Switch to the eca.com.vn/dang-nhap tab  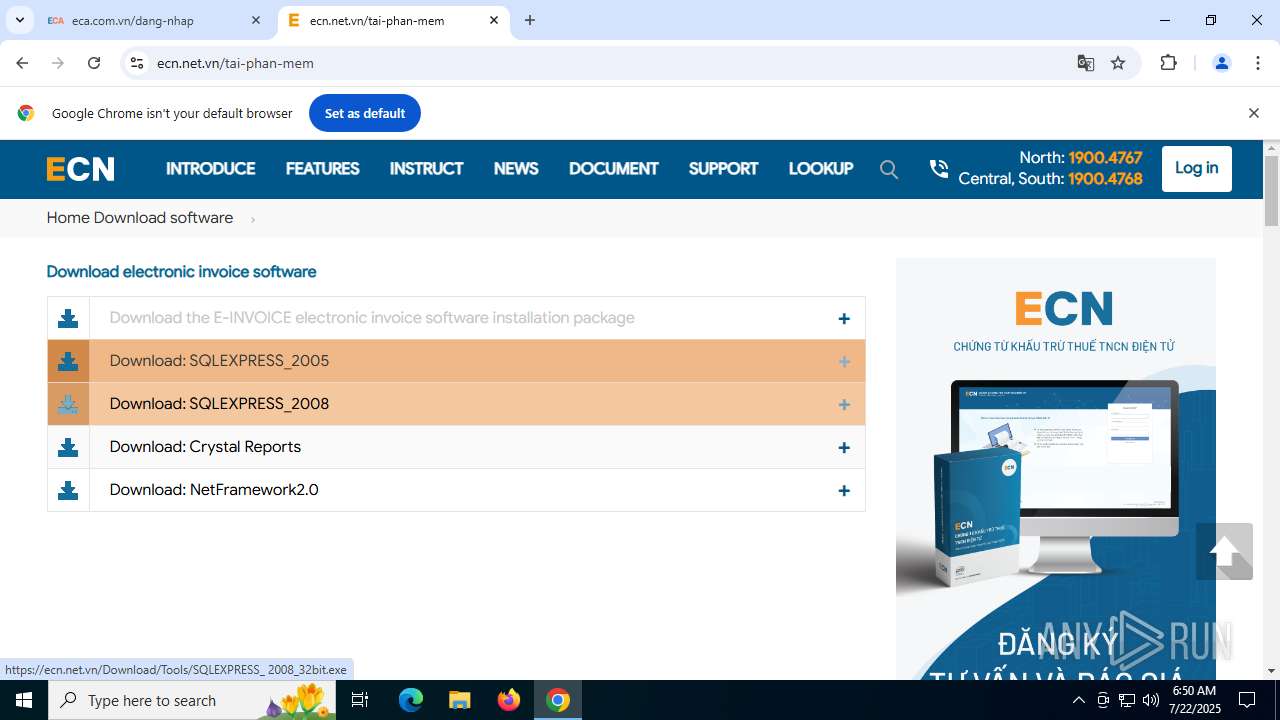pos(155,20)
